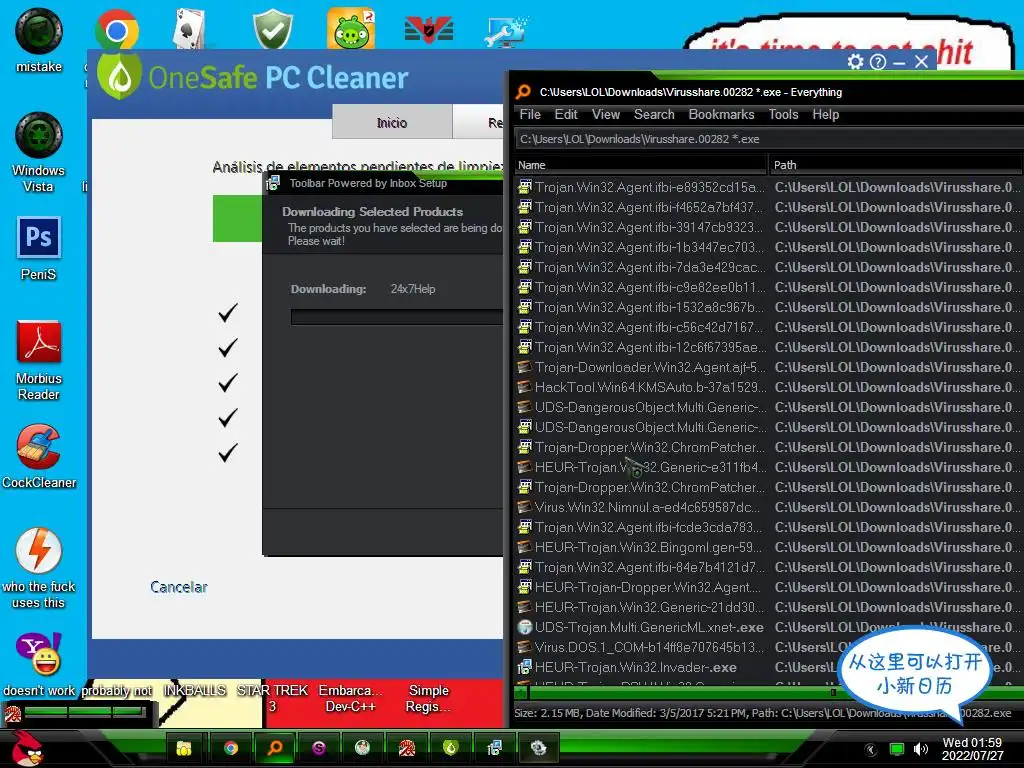
Task: Open the View menu in Everything
Action: [x=605, y=114]
